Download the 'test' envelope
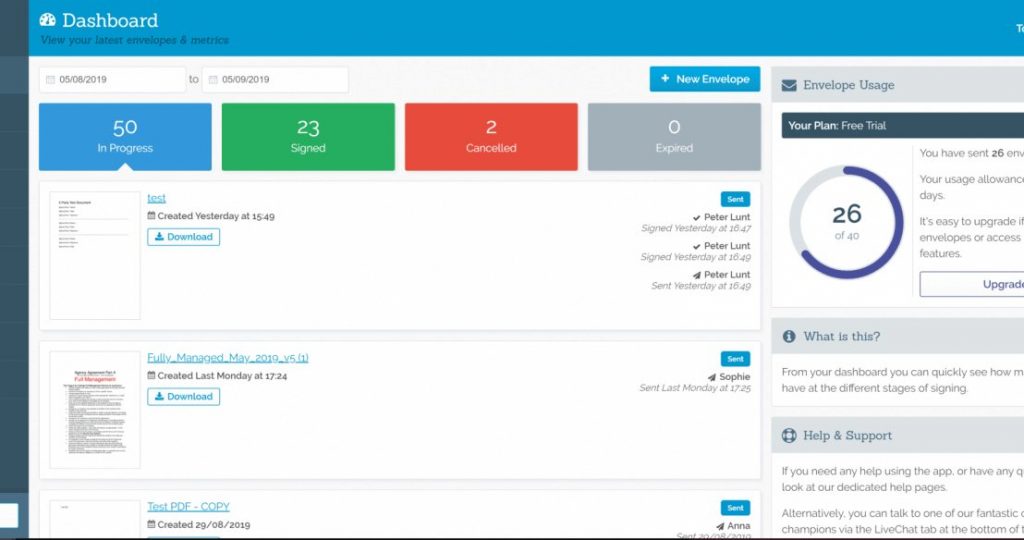This screenshot has height=540, width=1024. [x=184, y=237]
